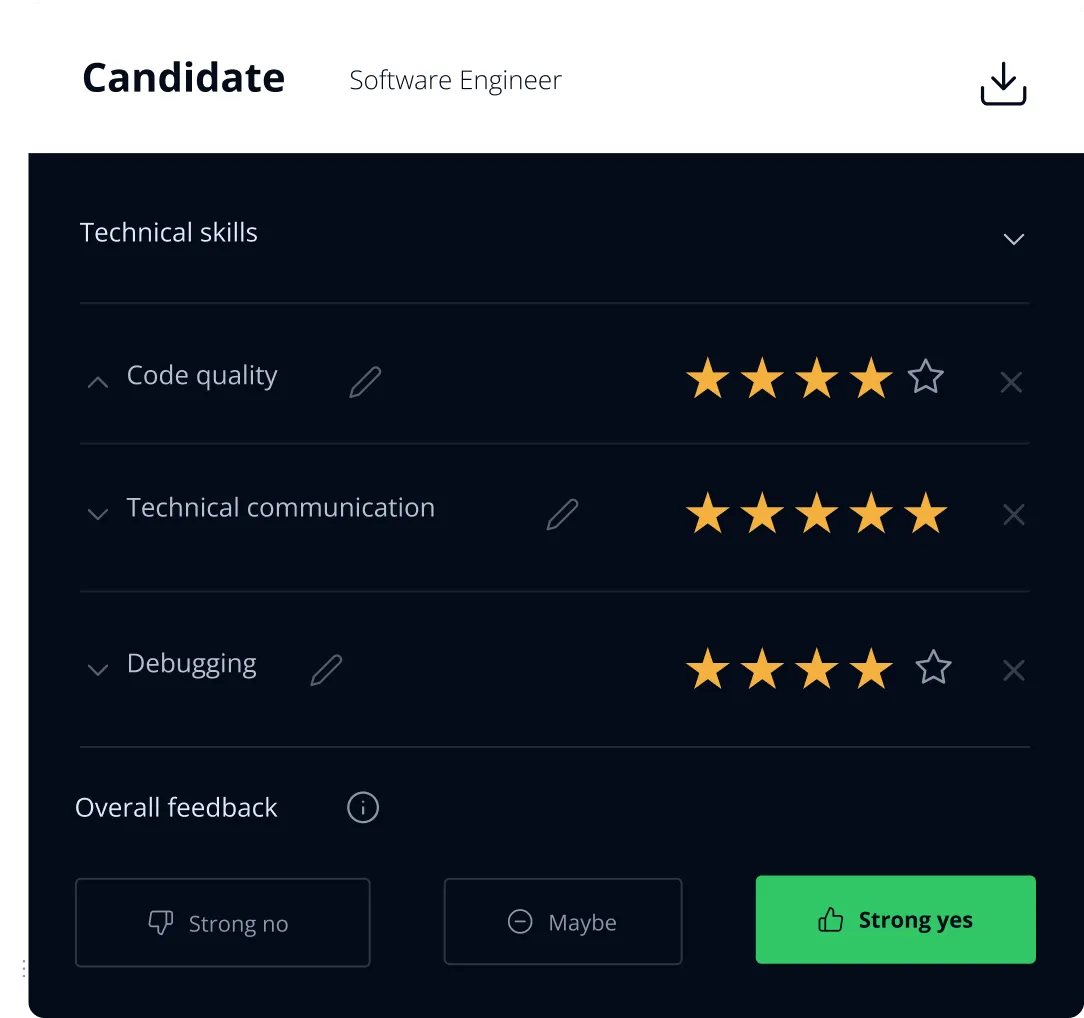Click the download icon in header
The image size is (1084, 1018).
tap(1003, 84)
